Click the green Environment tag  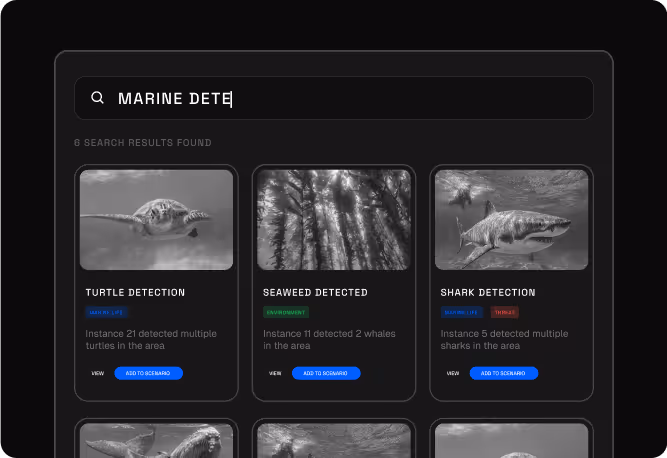pyautogui.click(x=286, y=312)
